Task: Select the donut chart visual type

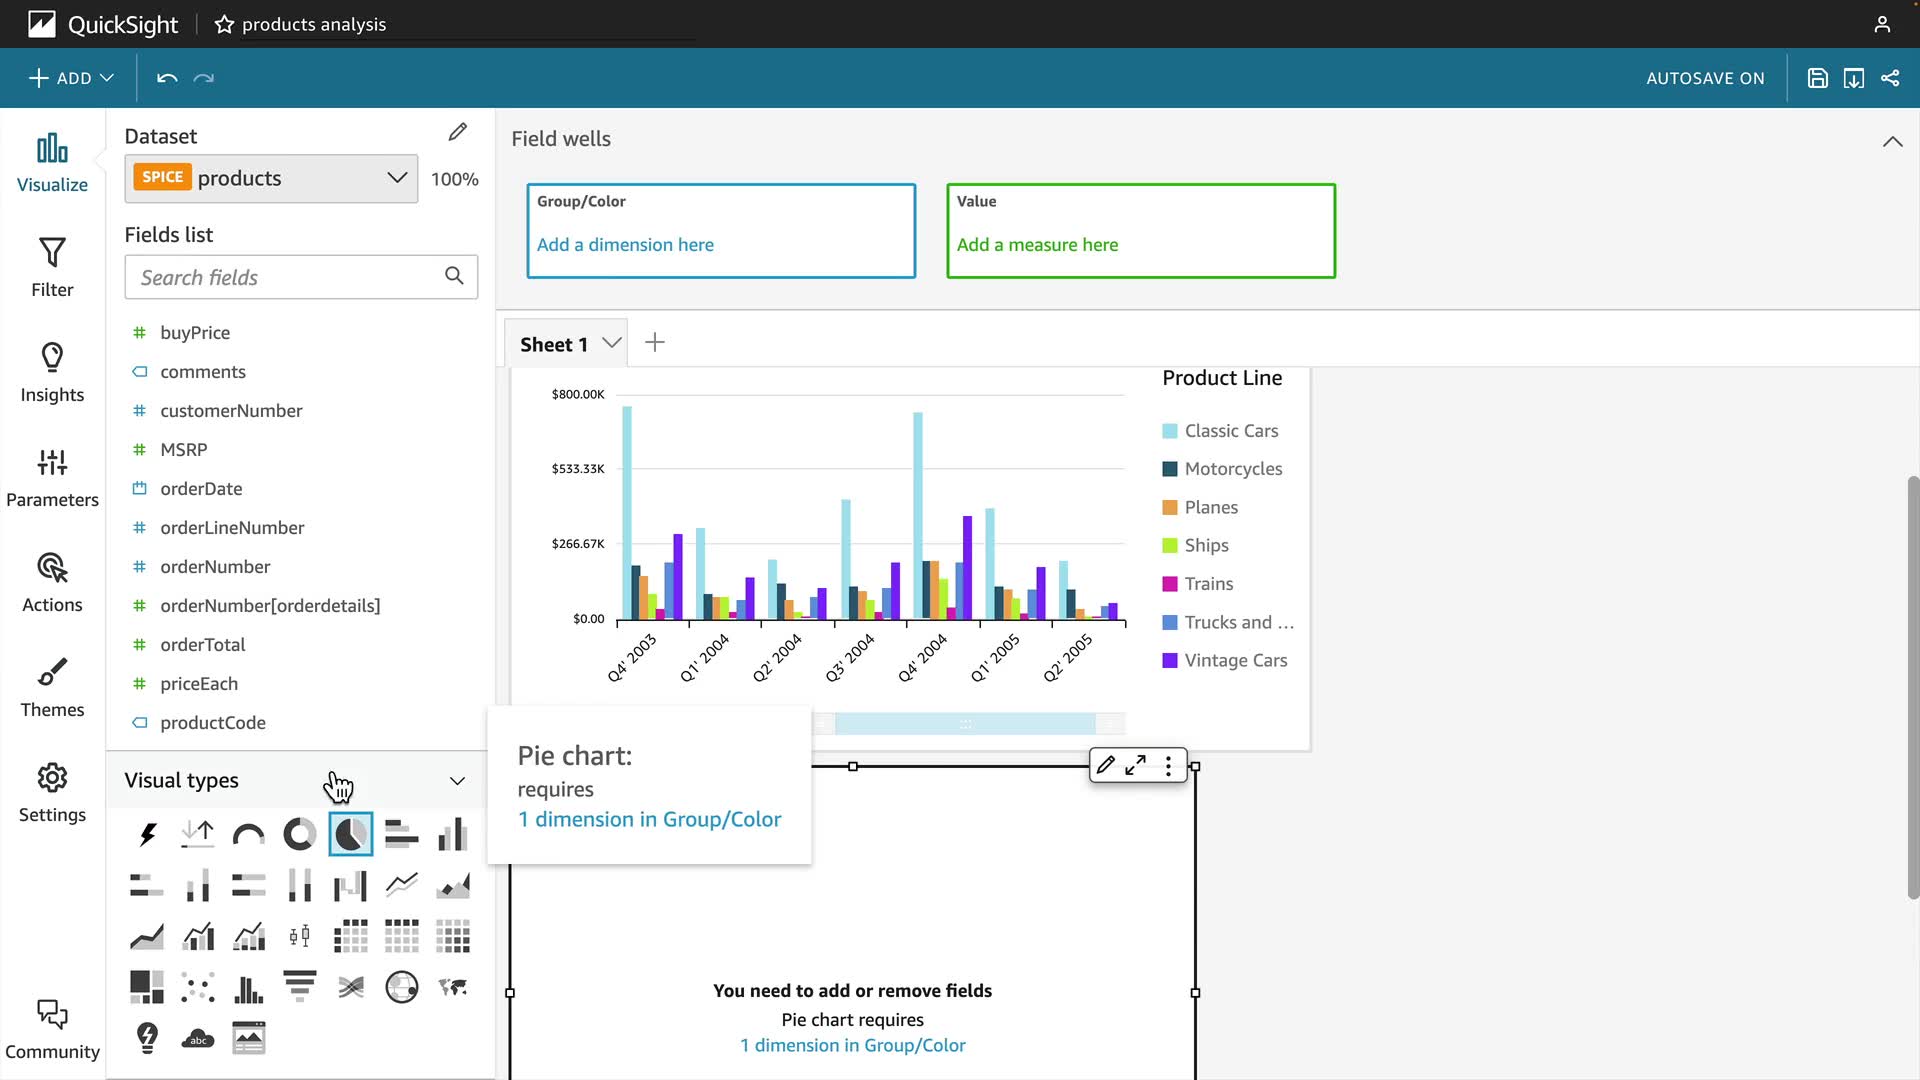Action: coord(299,834)
